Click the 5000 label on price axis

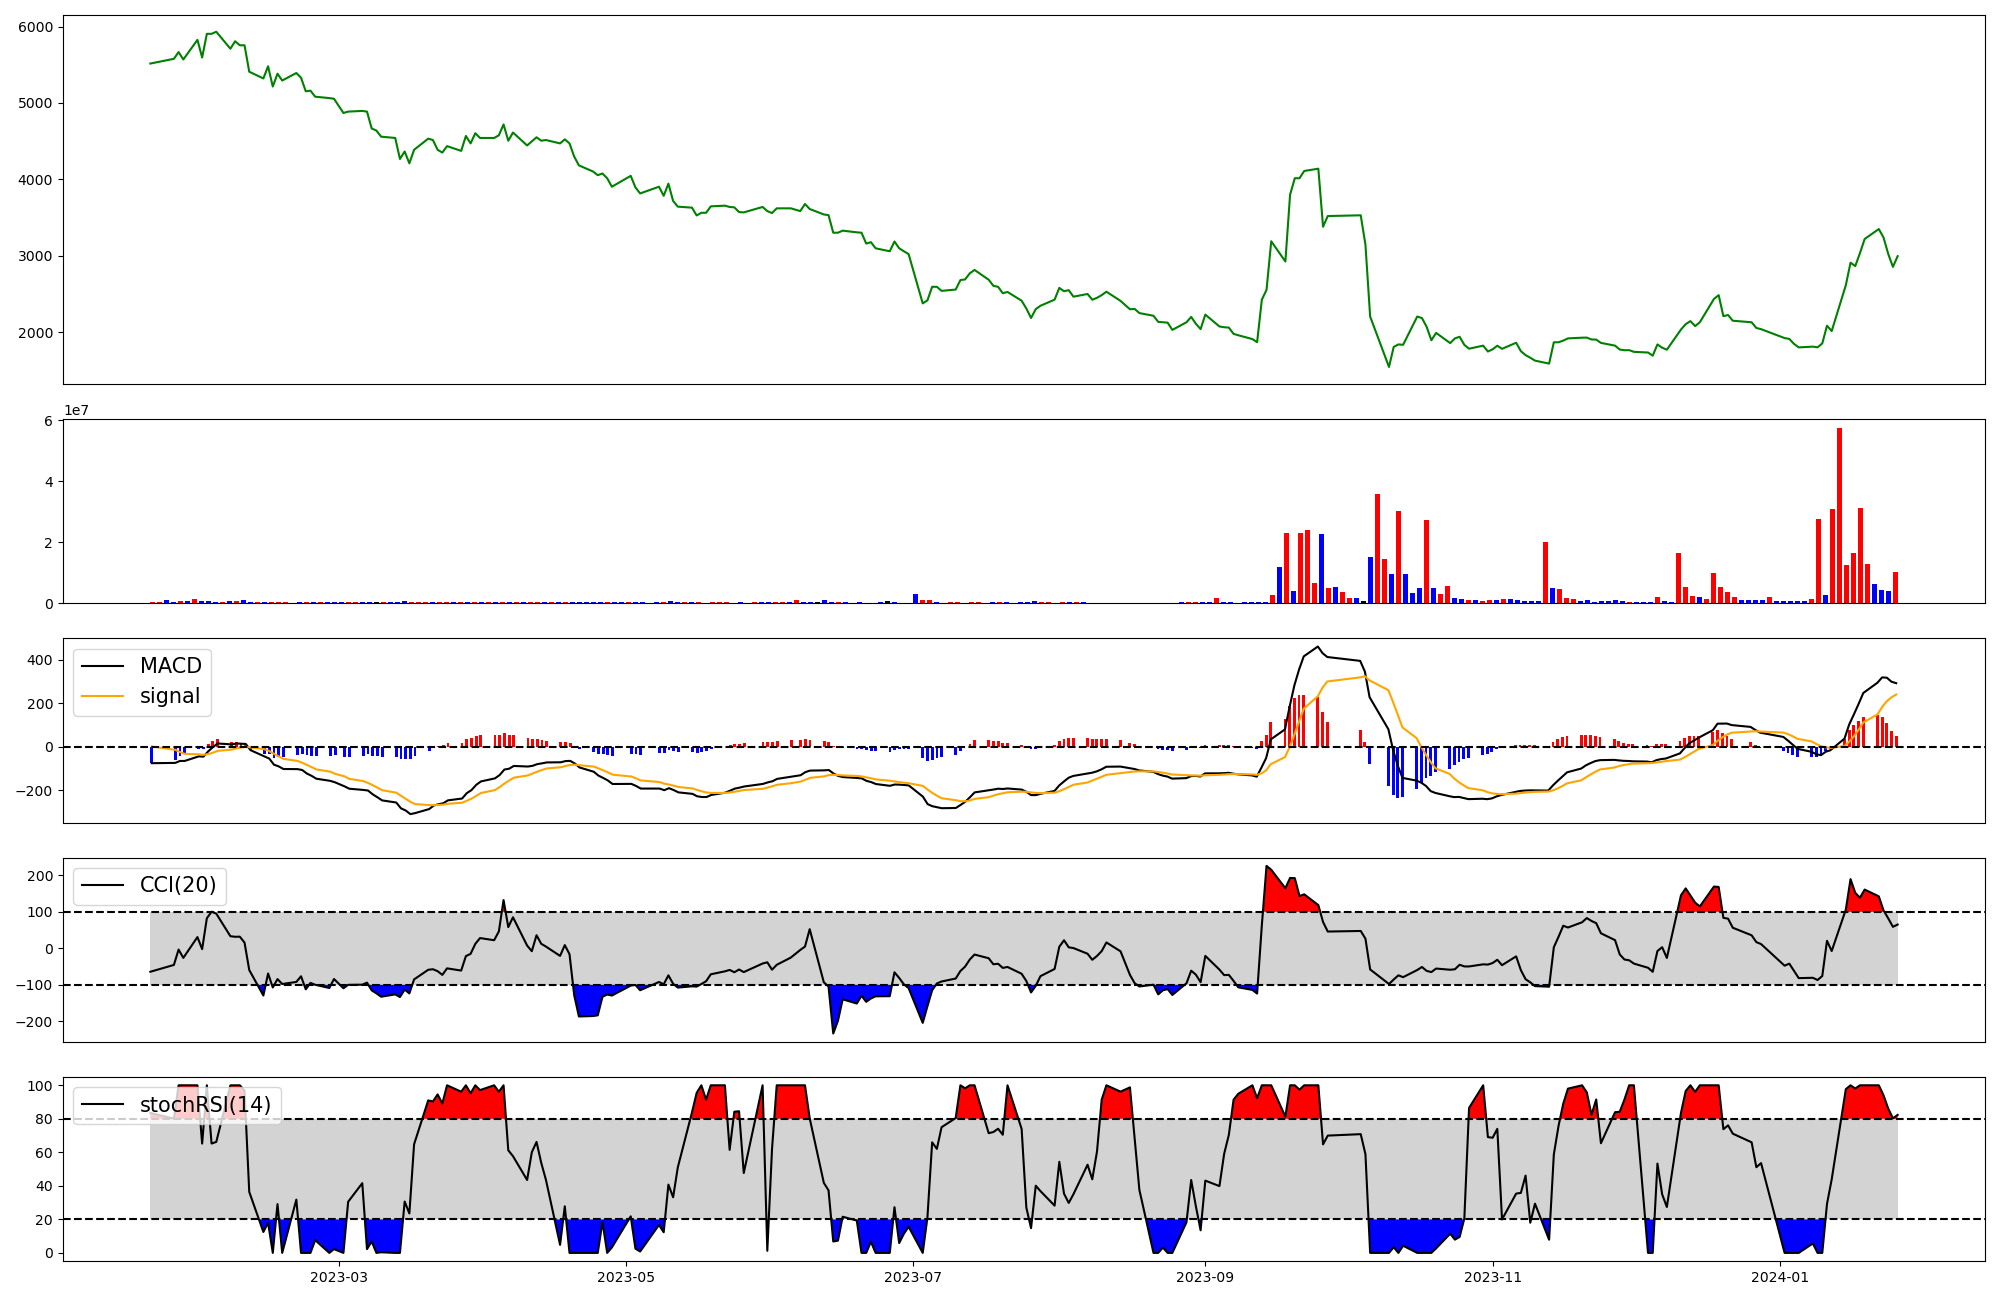pos(35,104)
